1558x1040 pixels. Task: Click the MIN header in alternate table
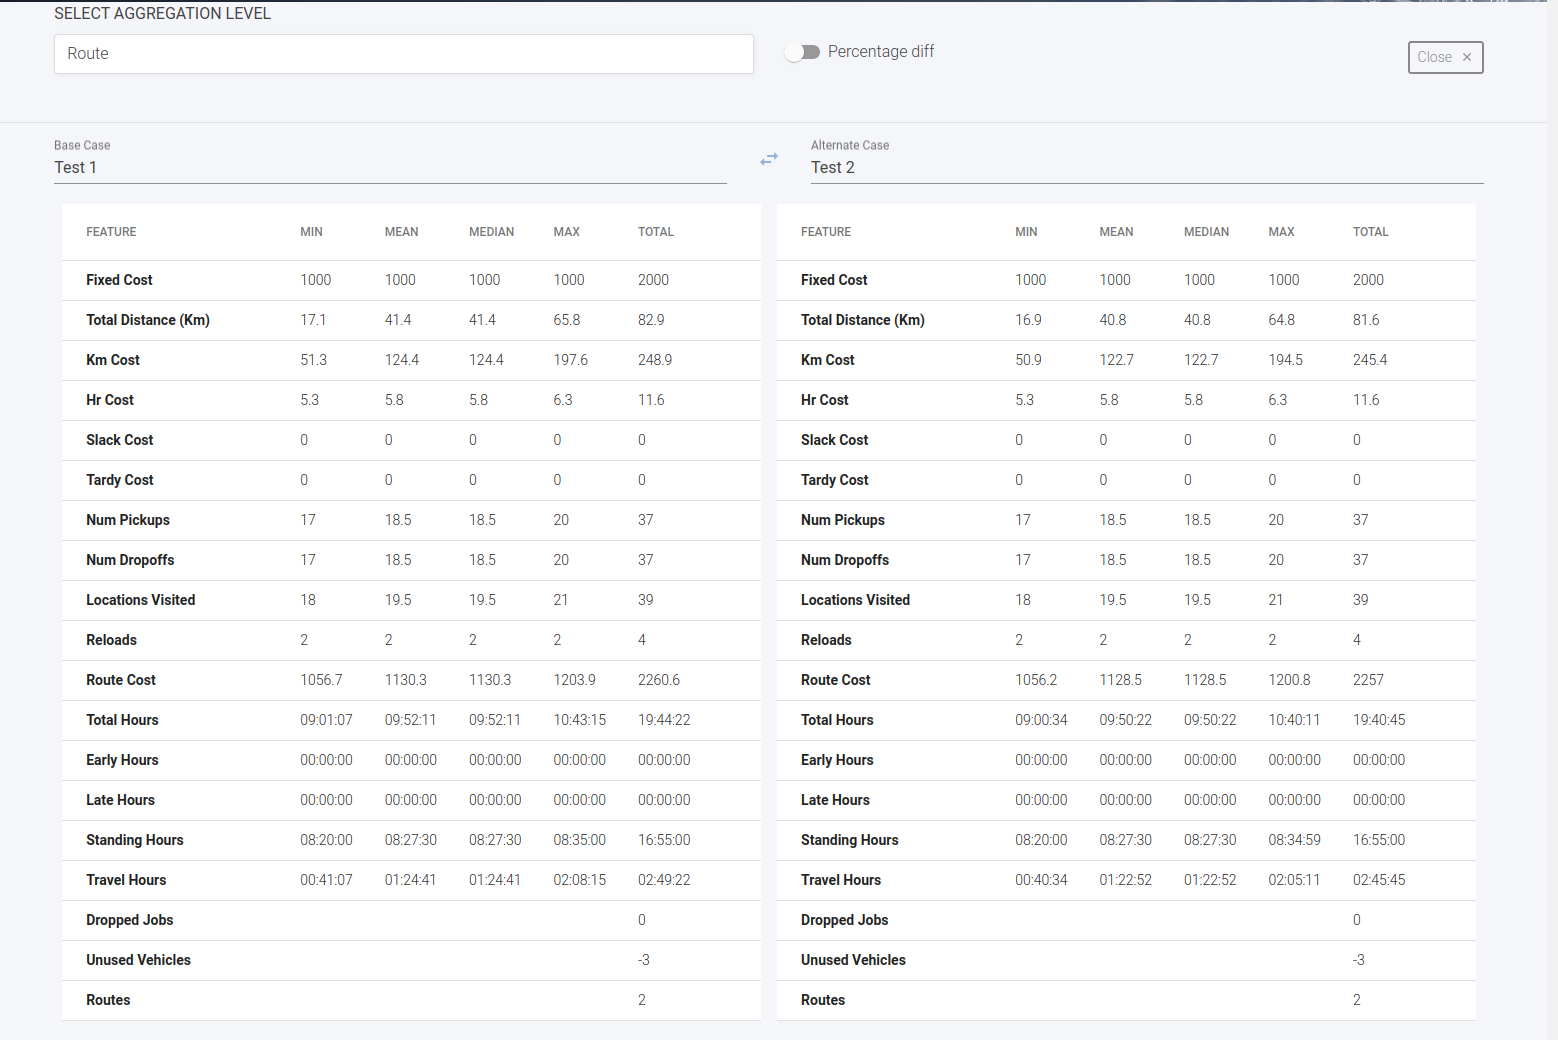tap(1026, 232)
